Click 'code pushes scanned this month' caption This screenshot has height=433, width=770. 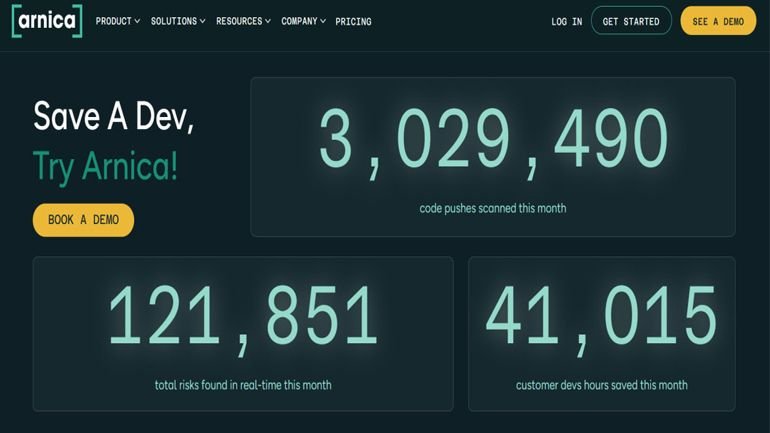pos(493,208)
